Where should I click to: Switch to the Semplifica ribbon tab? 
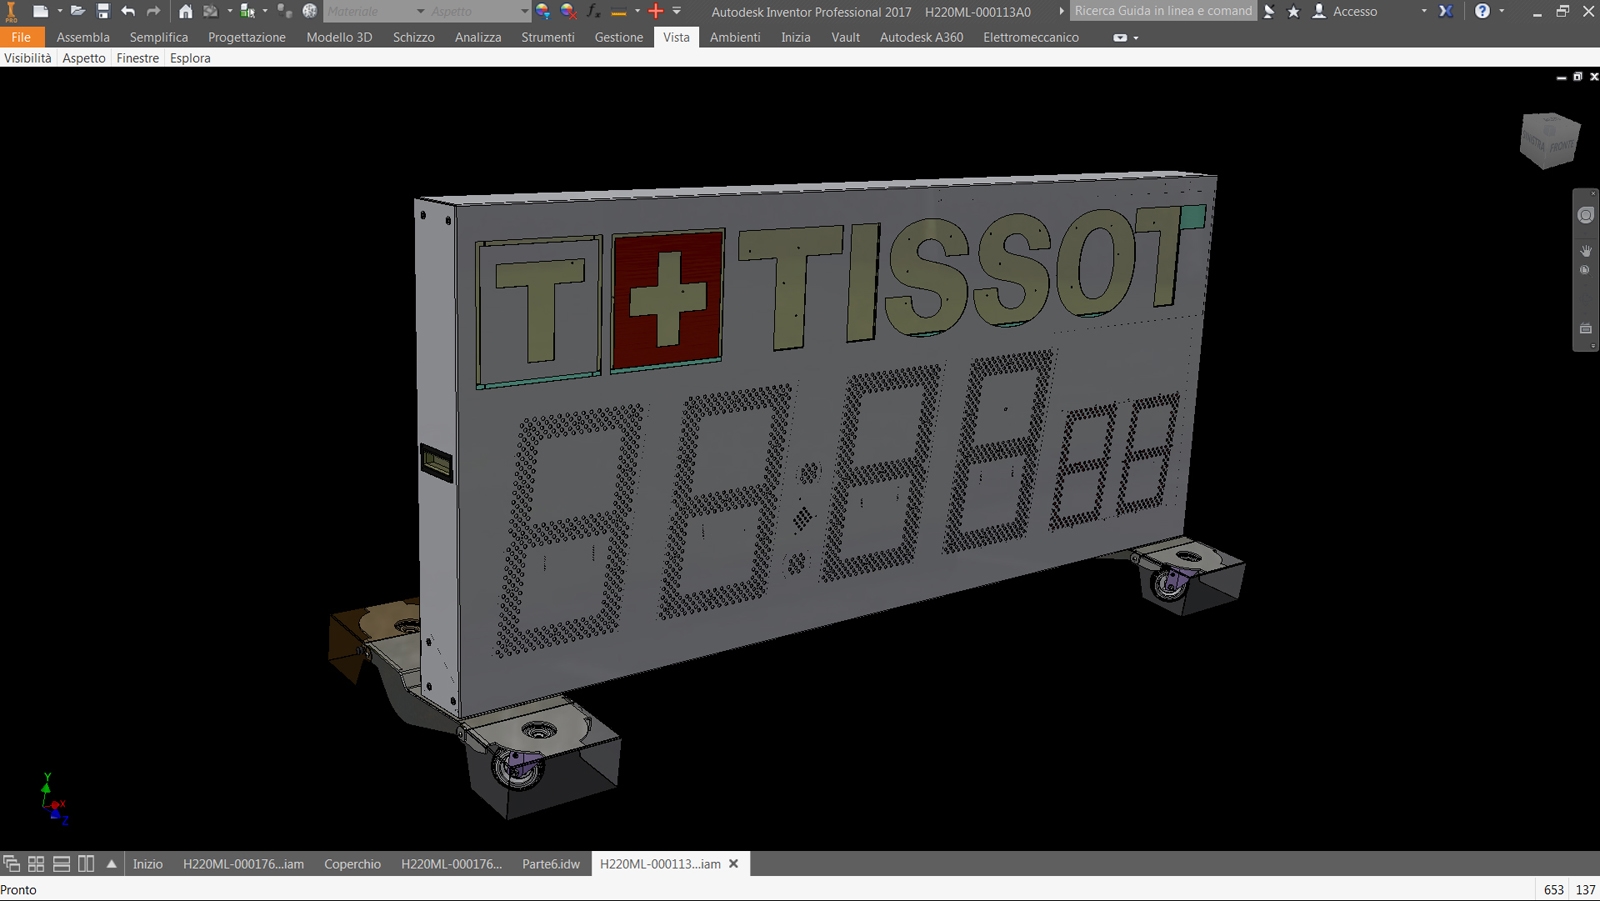pos(159,37)
